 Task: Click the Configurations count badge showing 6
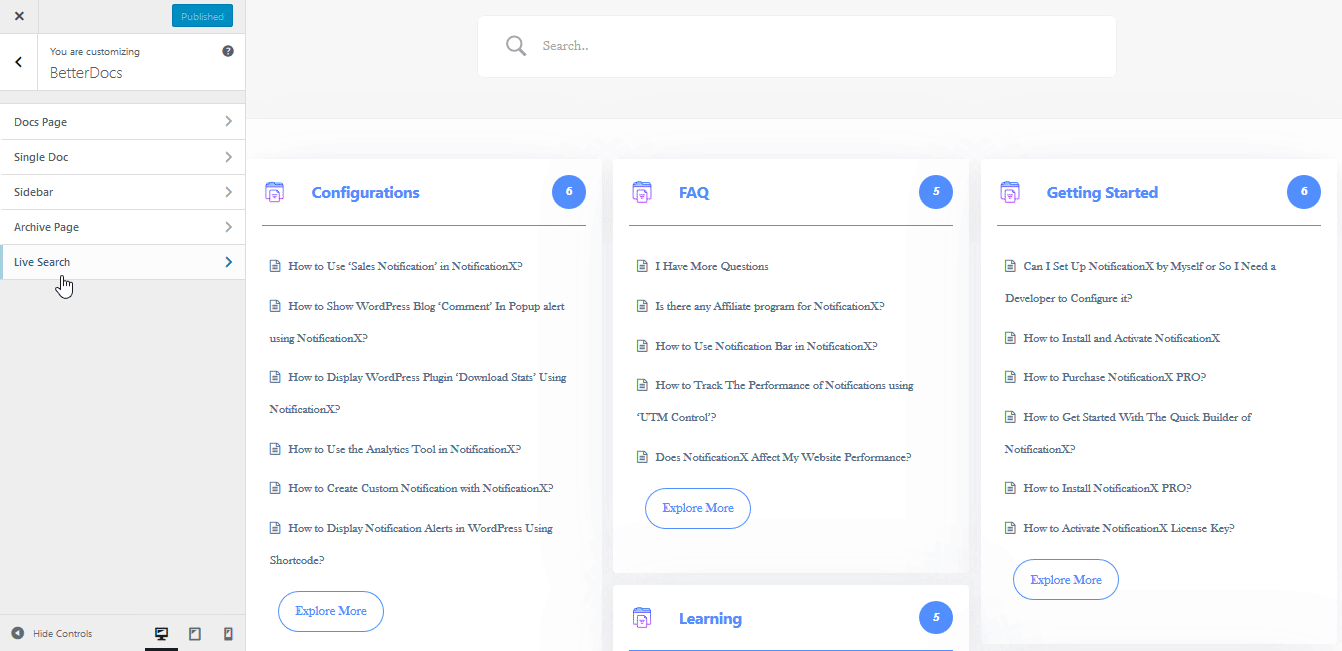tap(569, 192)
